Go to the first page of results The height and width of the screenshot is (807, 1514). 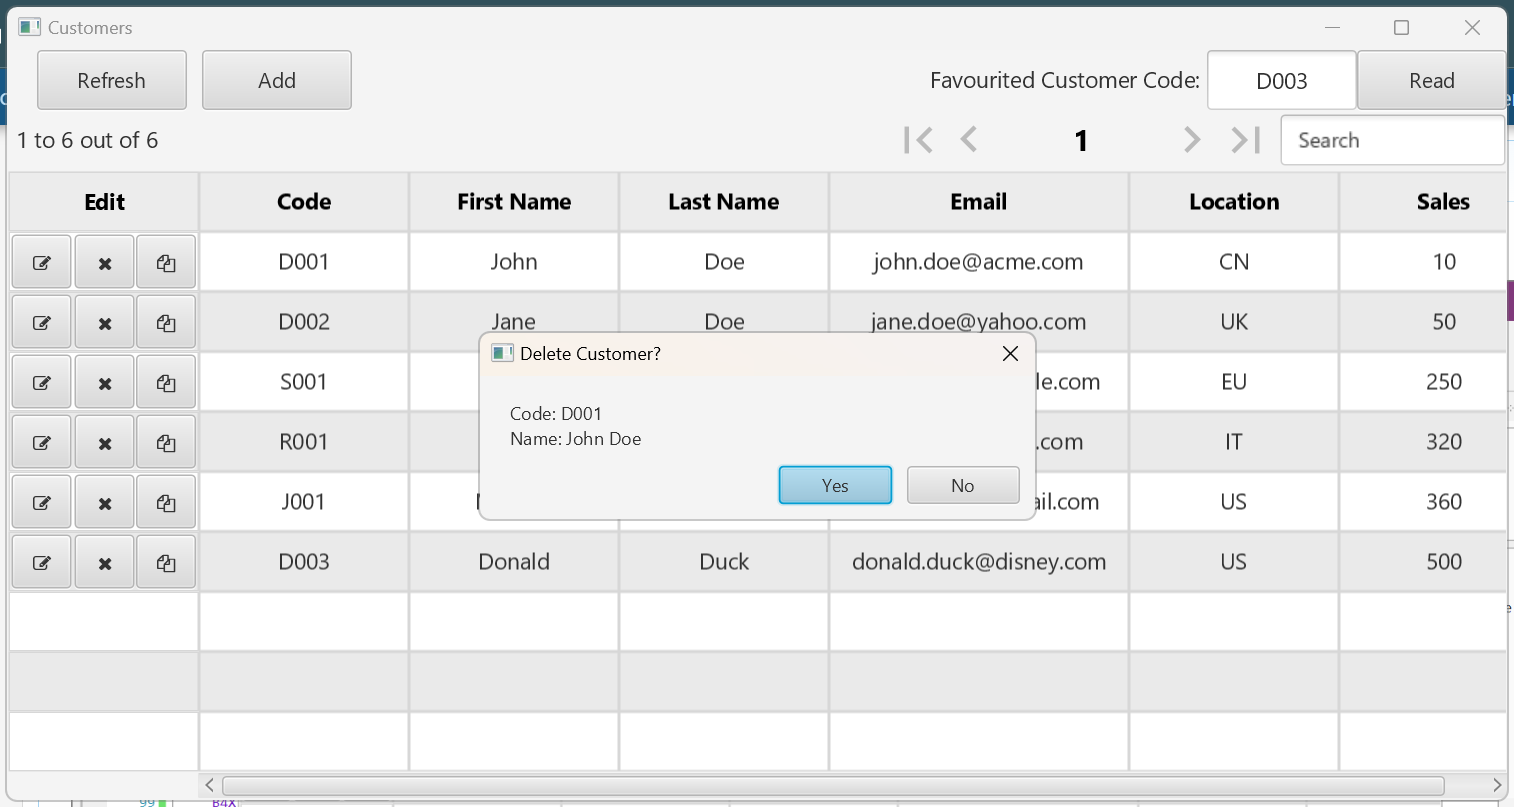pos(918,140)
